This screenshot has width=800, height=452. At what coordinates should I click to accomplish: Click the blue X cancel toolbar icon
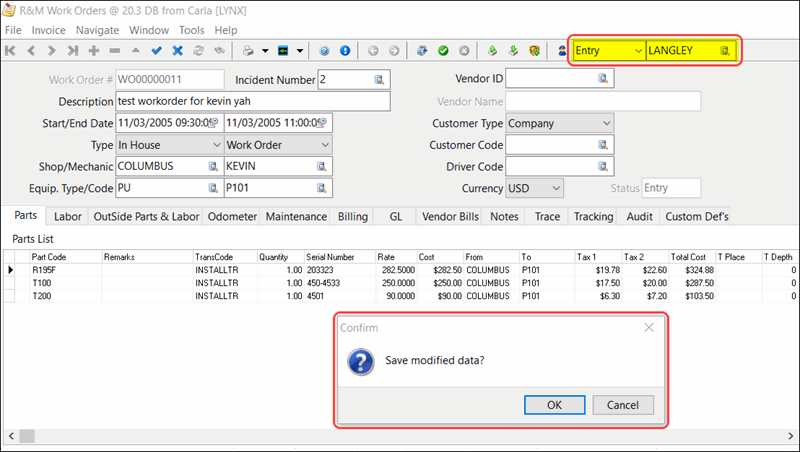(x=177, y=50)
